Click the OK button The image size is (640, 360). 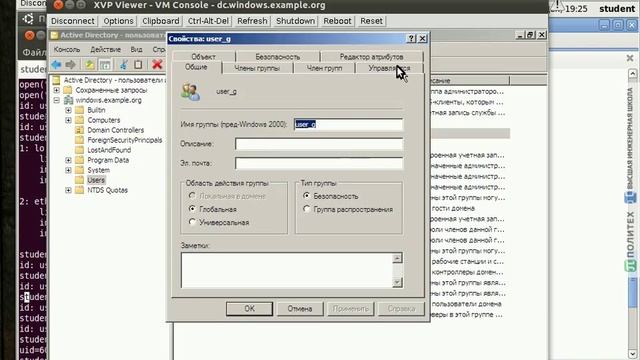249,309
